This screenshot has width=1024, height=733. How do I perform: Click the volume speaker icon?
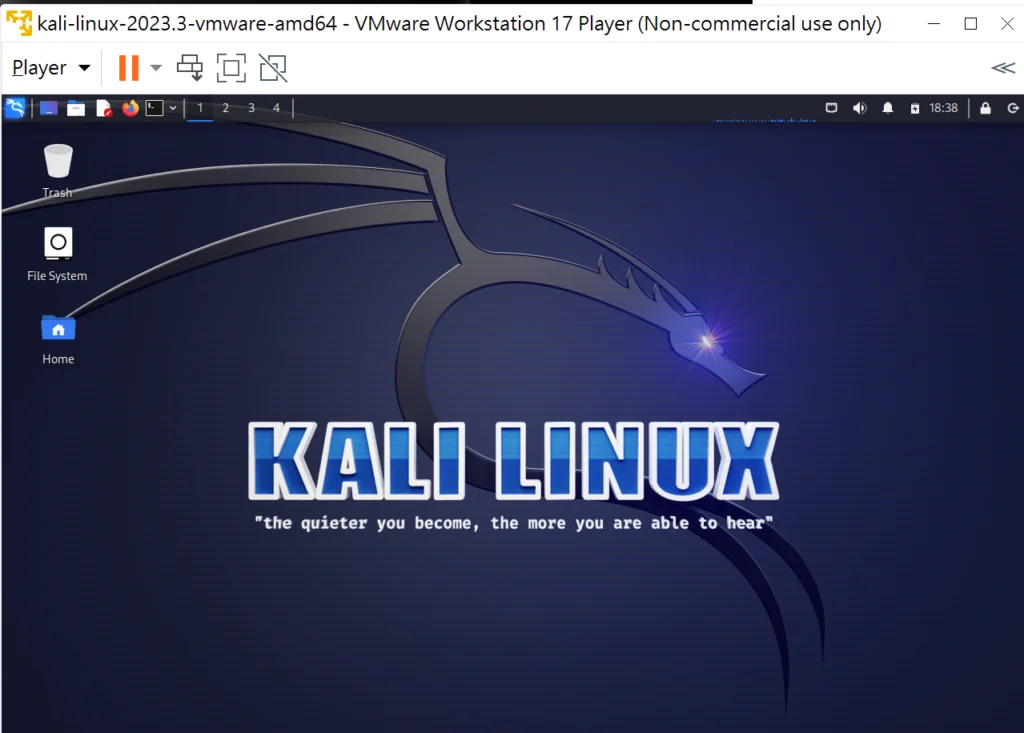coord(859,108)
